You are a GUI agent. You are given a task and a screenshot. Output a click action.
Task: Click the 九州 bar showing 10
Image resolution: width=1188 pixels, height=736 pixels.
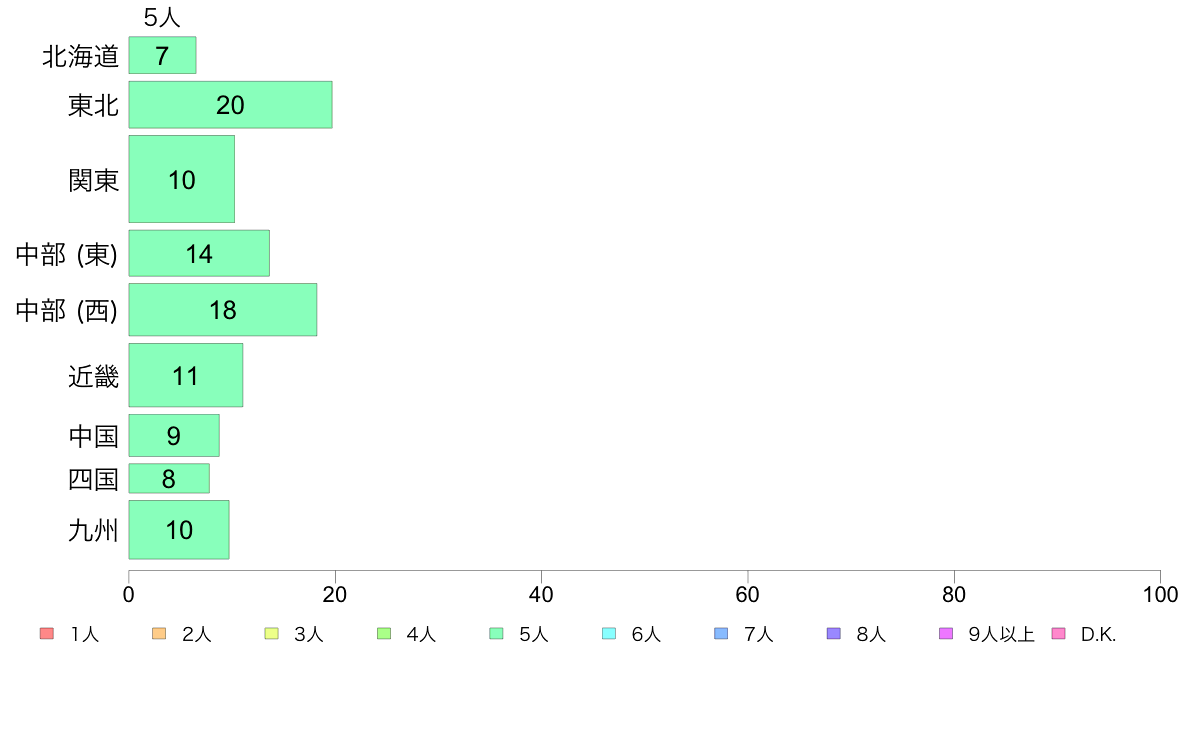(x=179, y=530)
